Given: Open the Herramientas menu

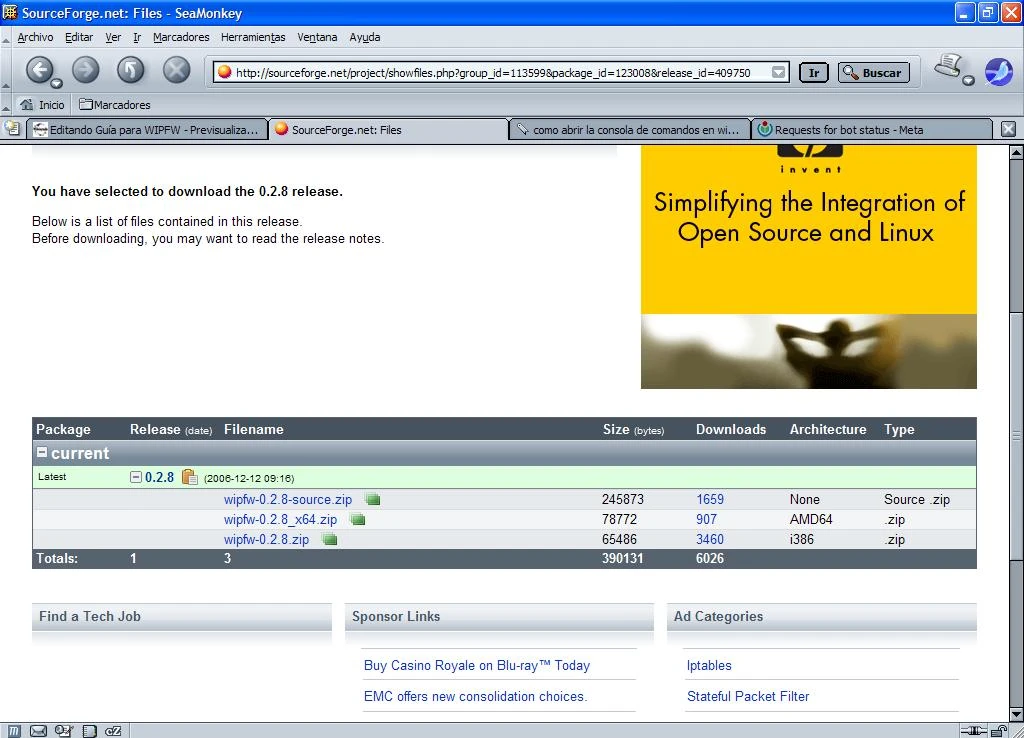Looking at the screenshot, I should pos(253,37).
